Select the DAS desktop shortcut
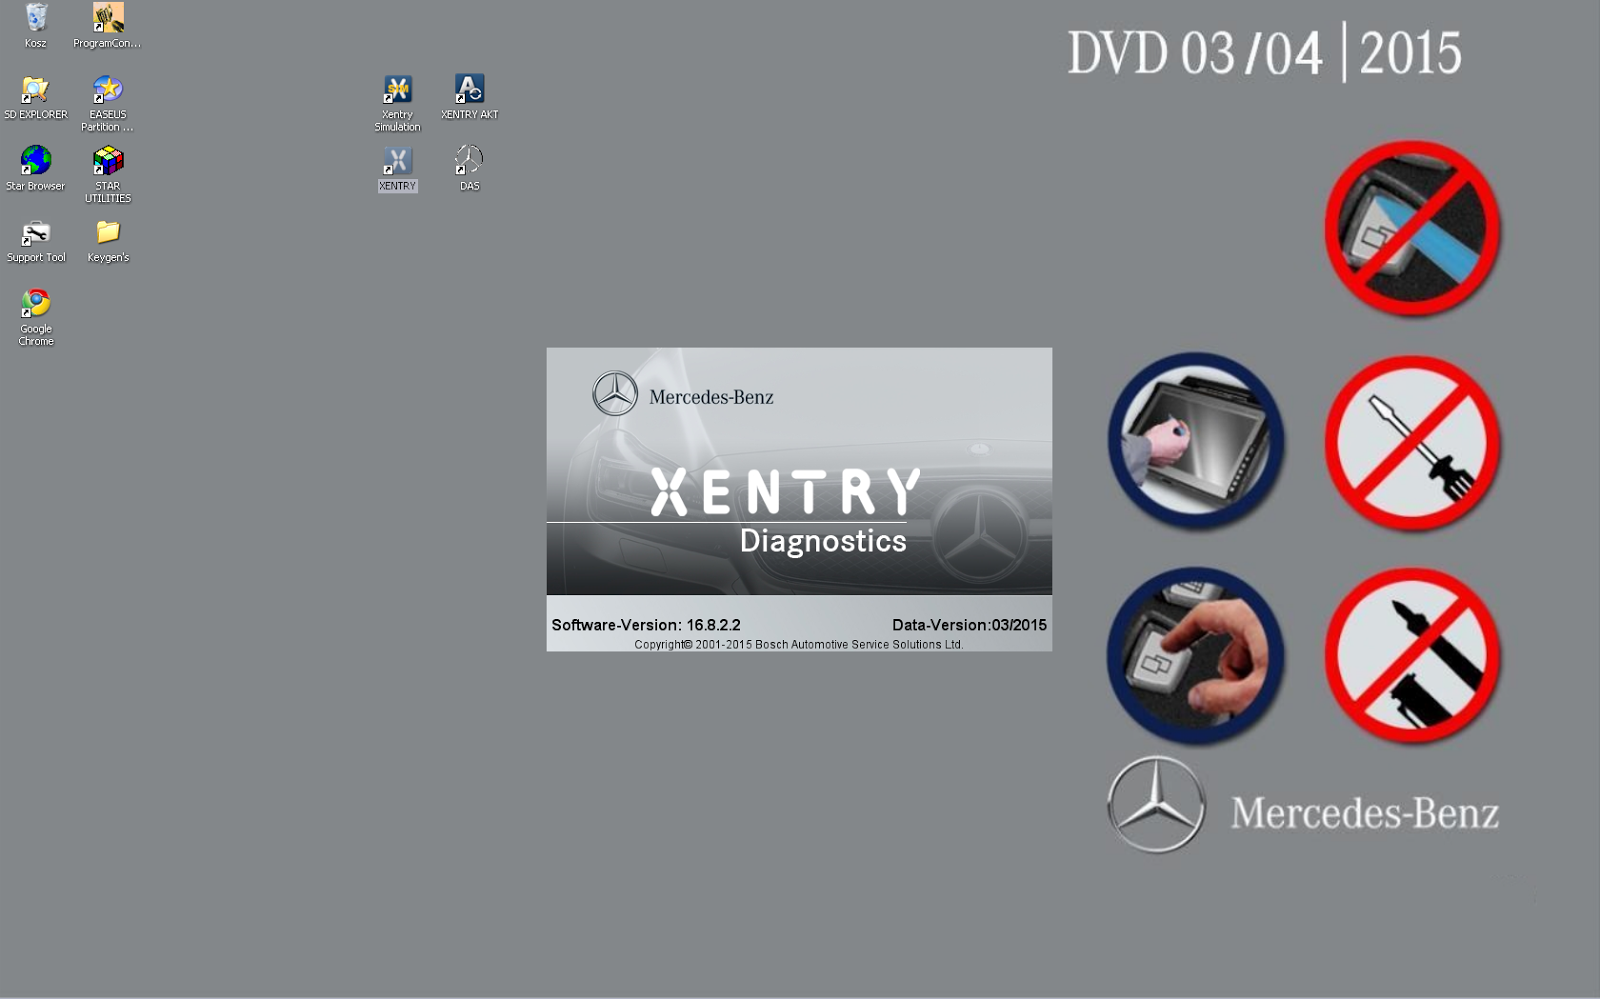The height and width of the screenshot is (1000, 1600). coord(469,168)
